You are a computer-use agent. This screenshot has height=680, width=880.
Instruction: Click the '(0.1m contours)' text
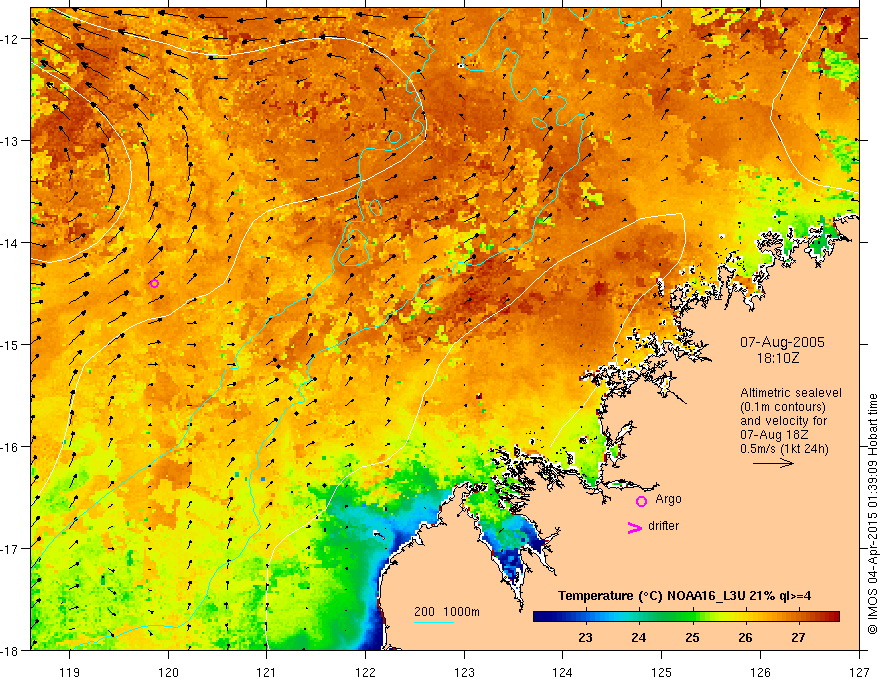(783, 407)
